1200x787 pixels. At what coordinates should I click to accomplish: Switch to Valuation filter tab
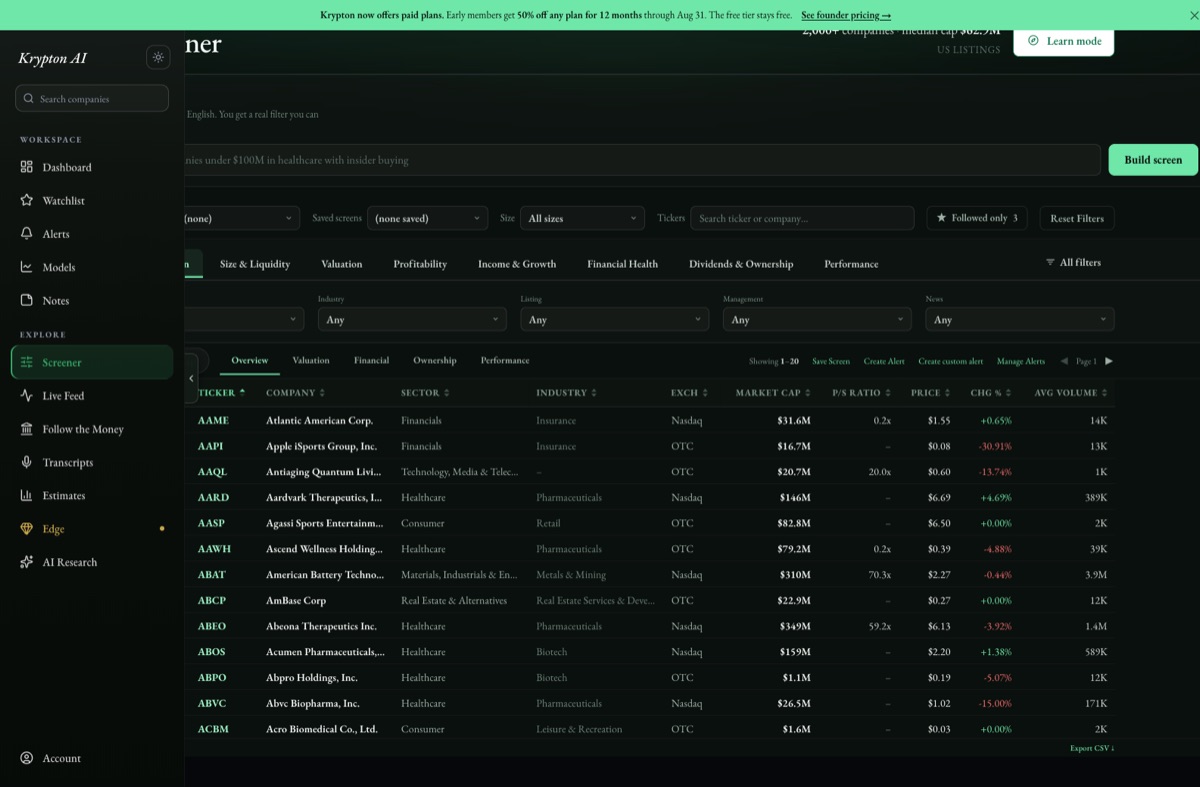pyautogui.click(x=342, y=264)
